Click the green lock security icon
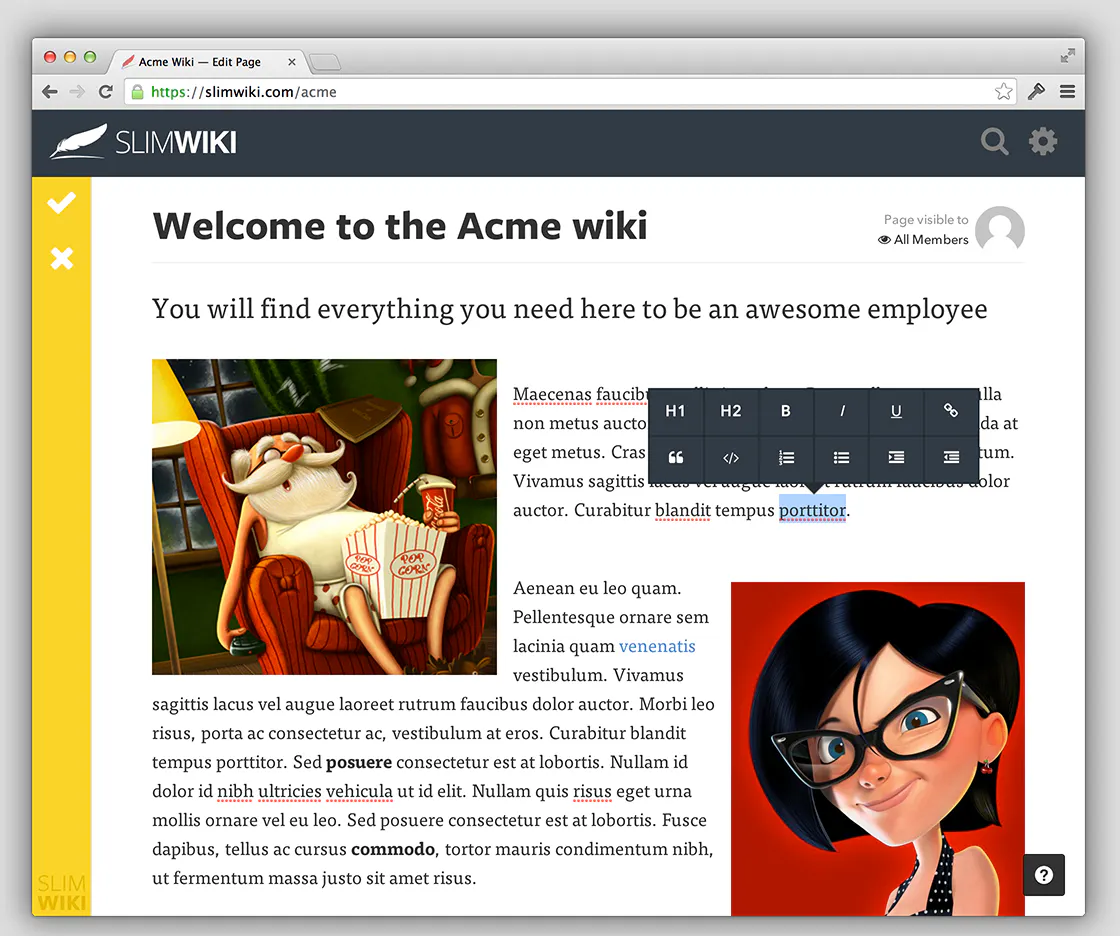 [x=137, y=91]
